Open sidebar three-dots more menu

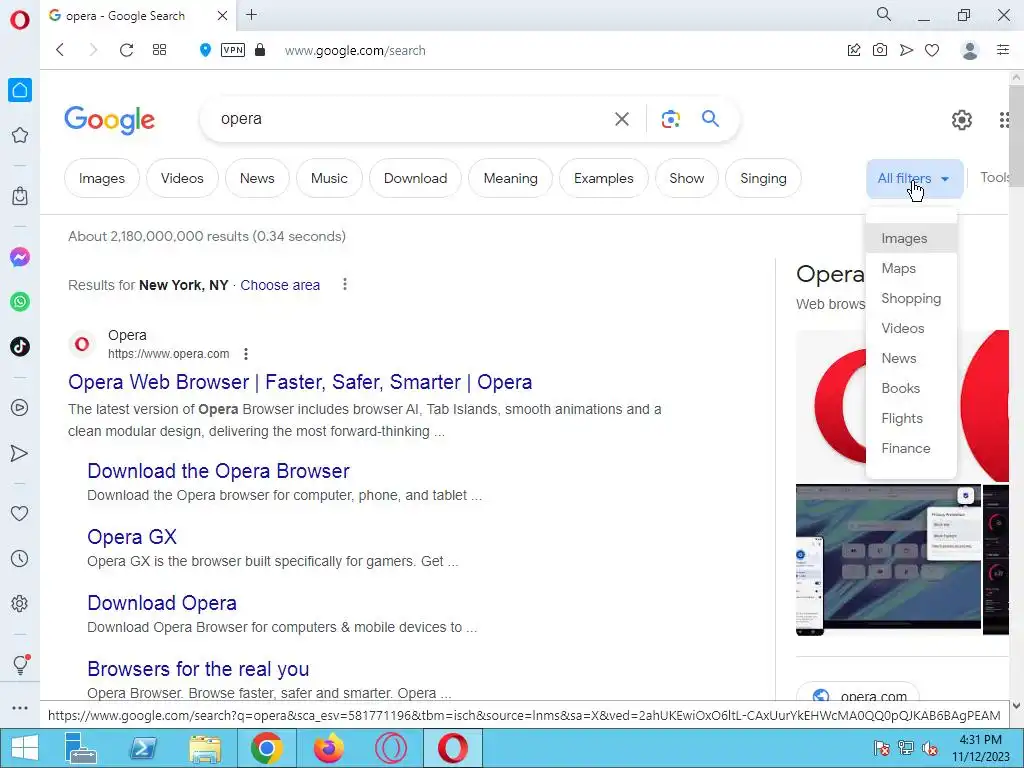[20, 708]
